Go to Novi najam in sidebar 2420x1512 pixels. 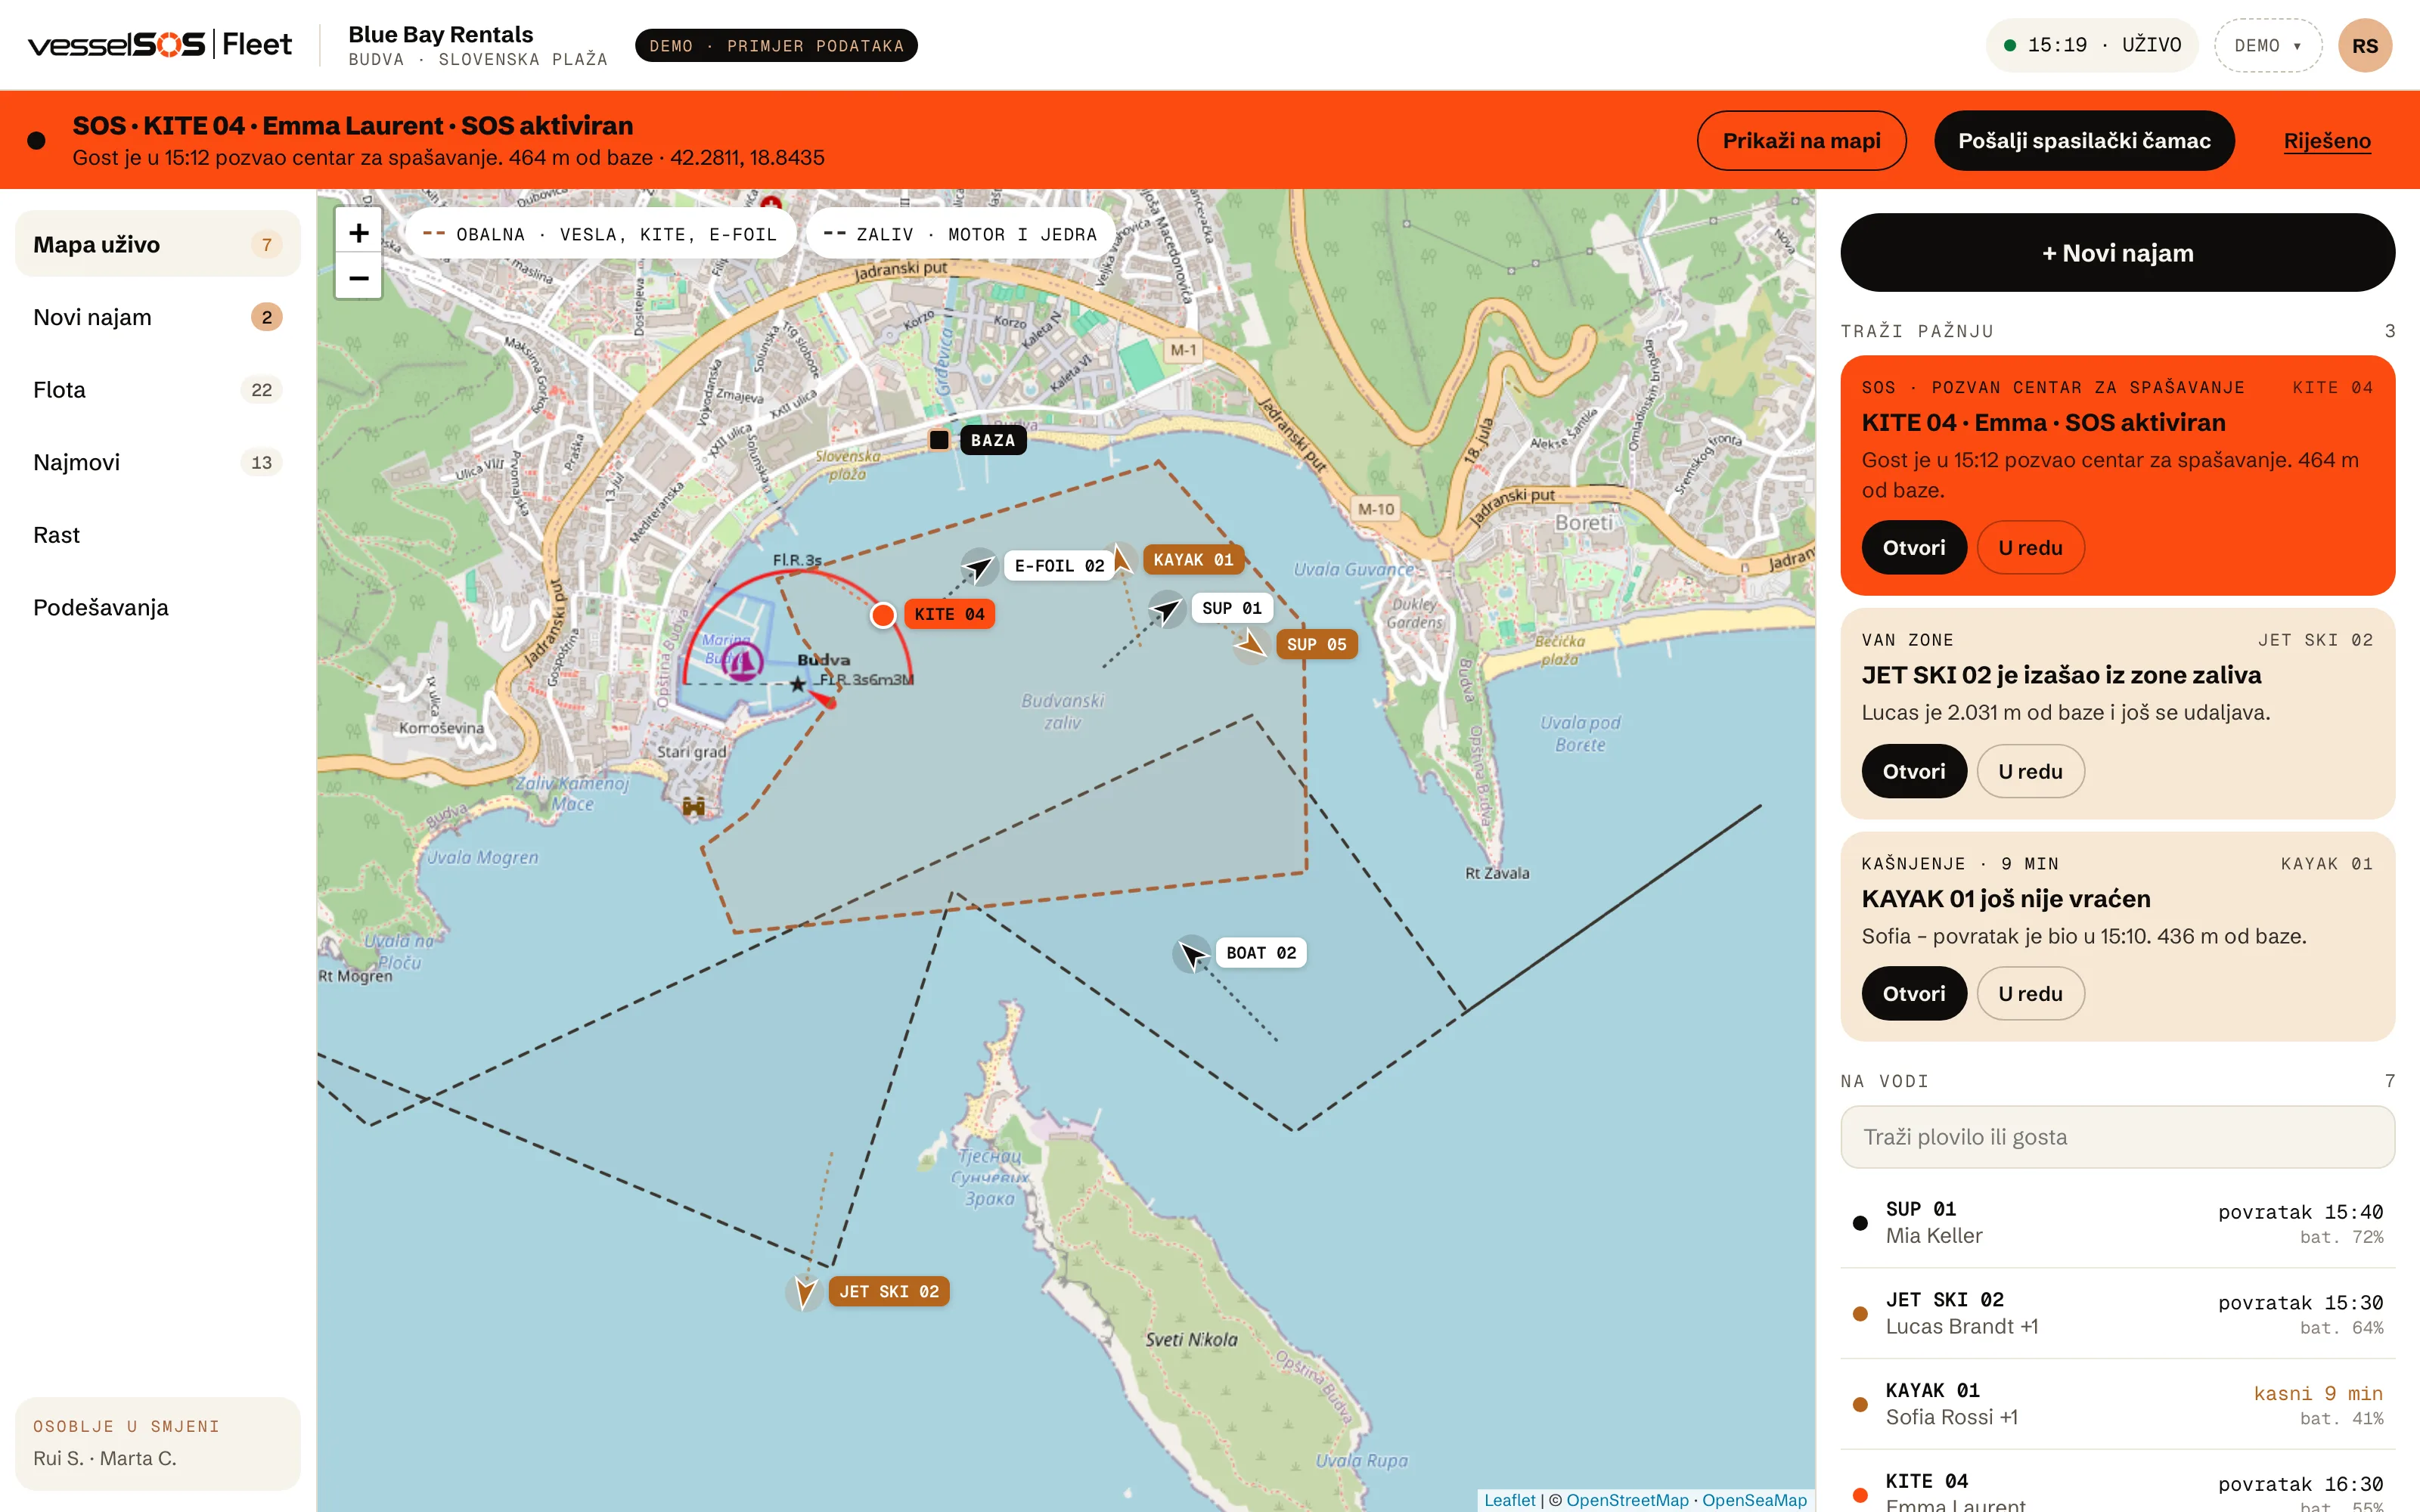158,317
